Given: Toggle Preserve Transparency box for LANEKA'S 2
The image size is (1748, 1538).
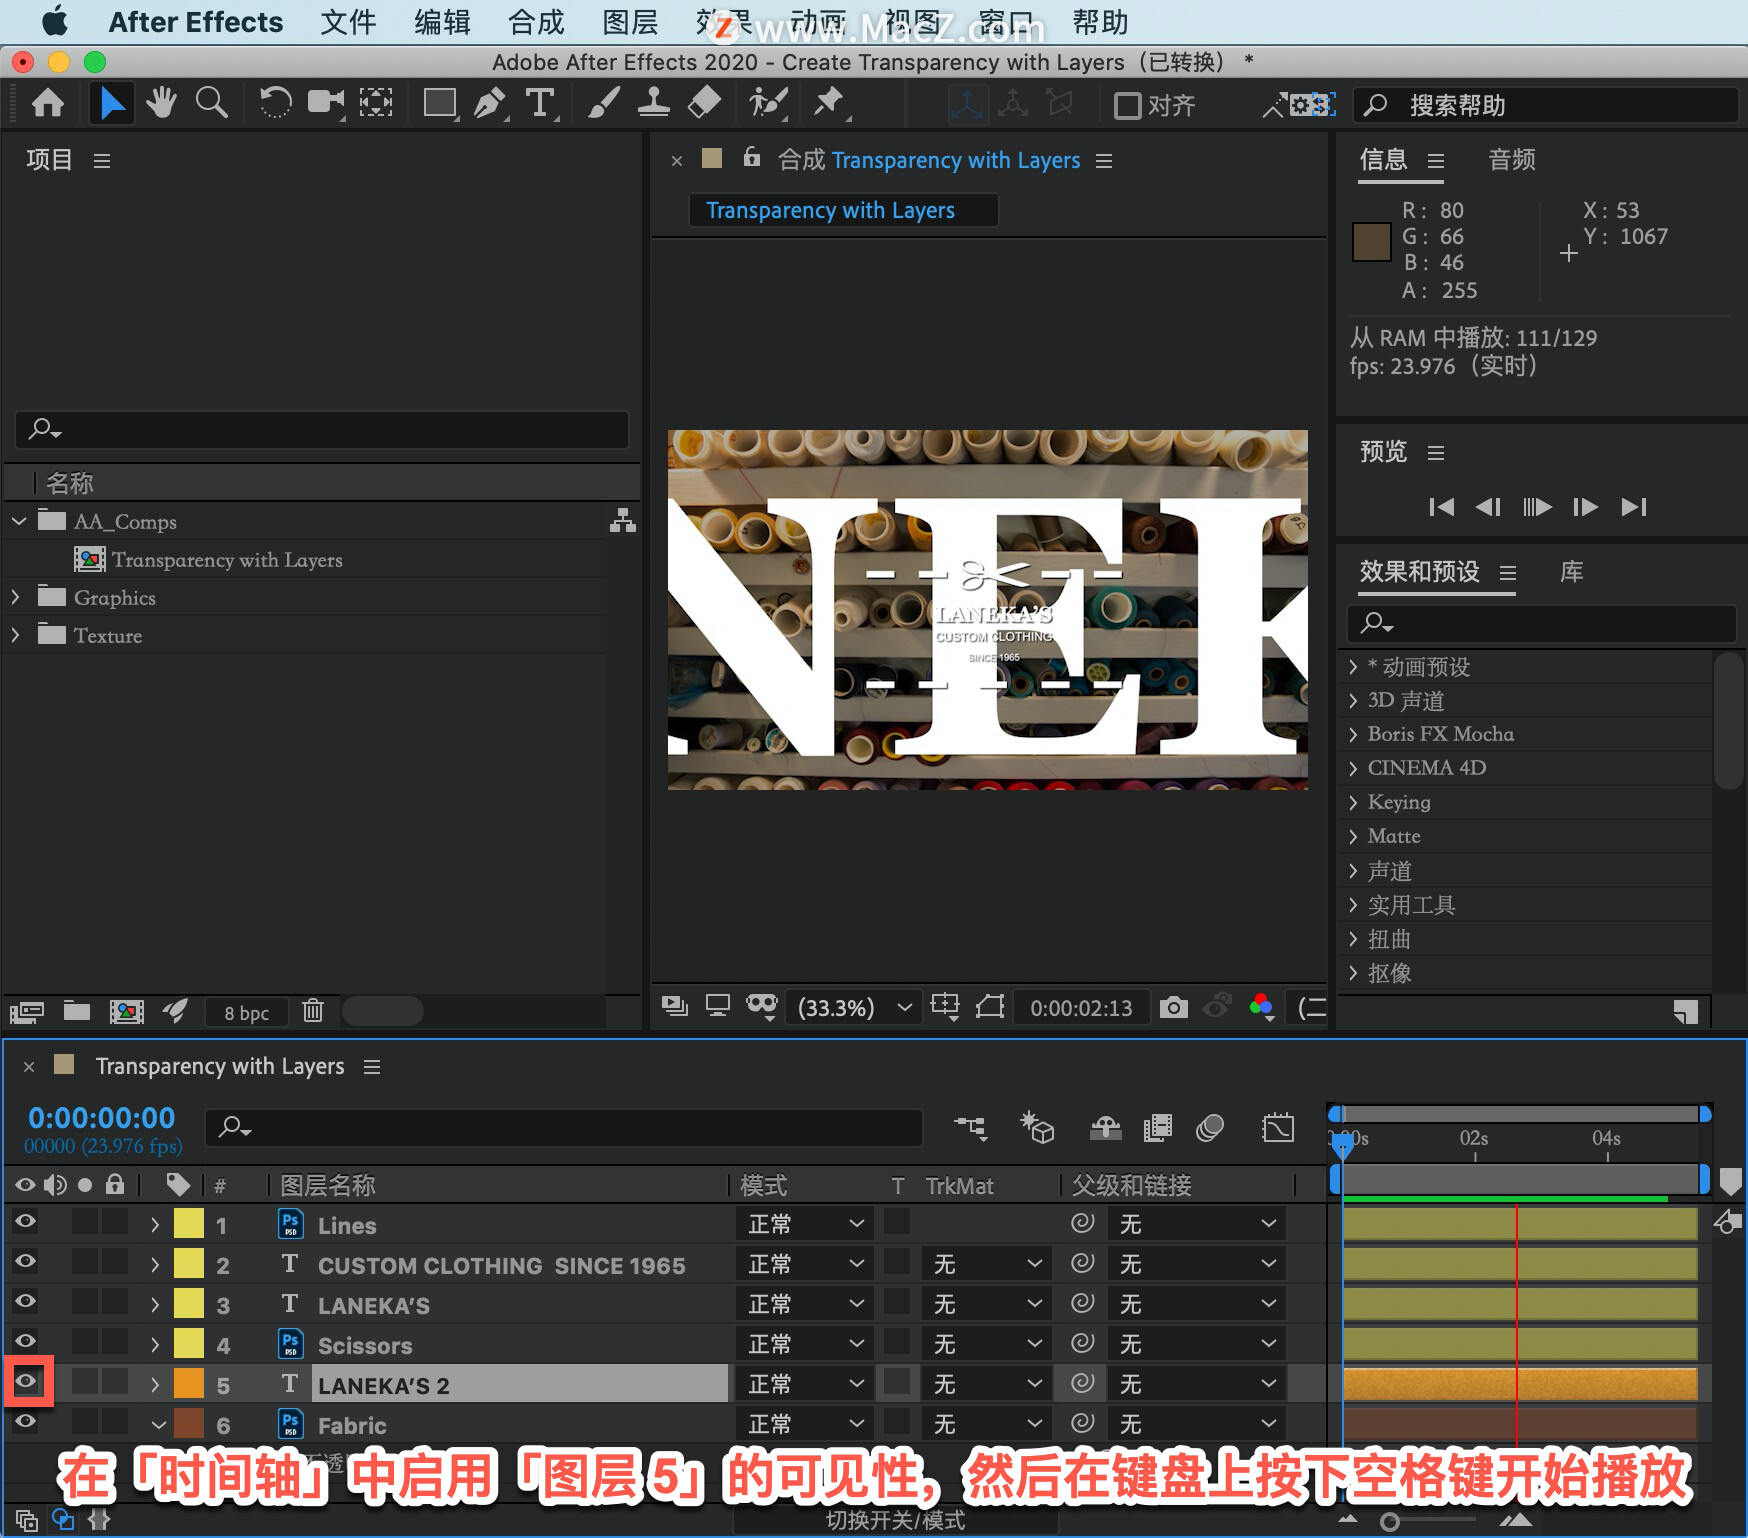Looking at the screenshot, I should (x=897, y=1382).
